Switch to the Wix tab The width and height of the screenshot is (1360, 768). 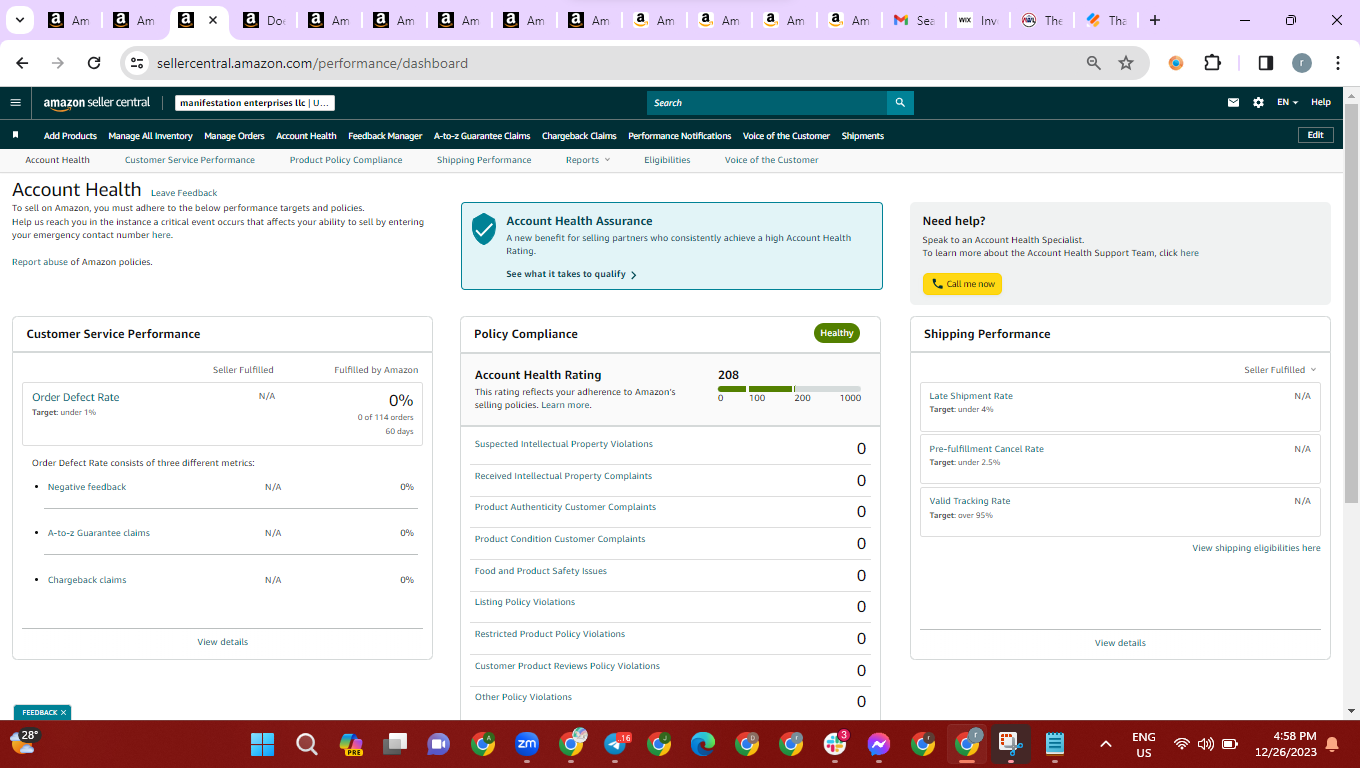coord(978,20)
